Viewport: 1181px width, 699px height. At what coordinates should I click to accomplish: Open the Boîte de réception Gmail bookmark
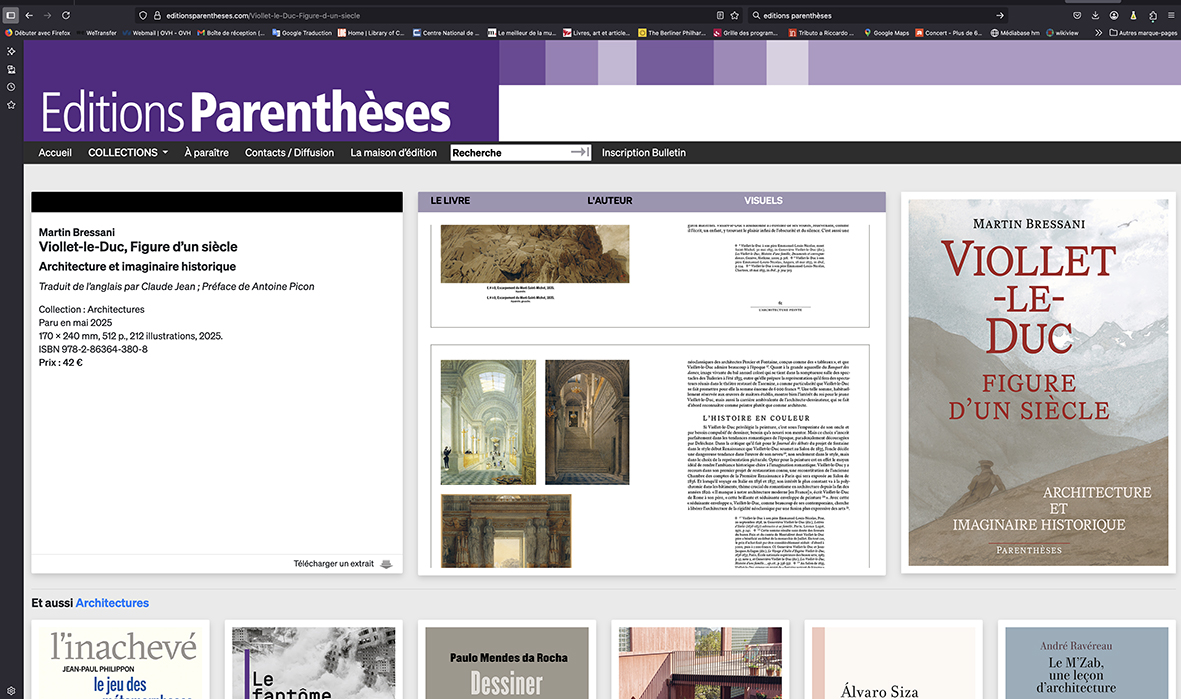[231, 33]
